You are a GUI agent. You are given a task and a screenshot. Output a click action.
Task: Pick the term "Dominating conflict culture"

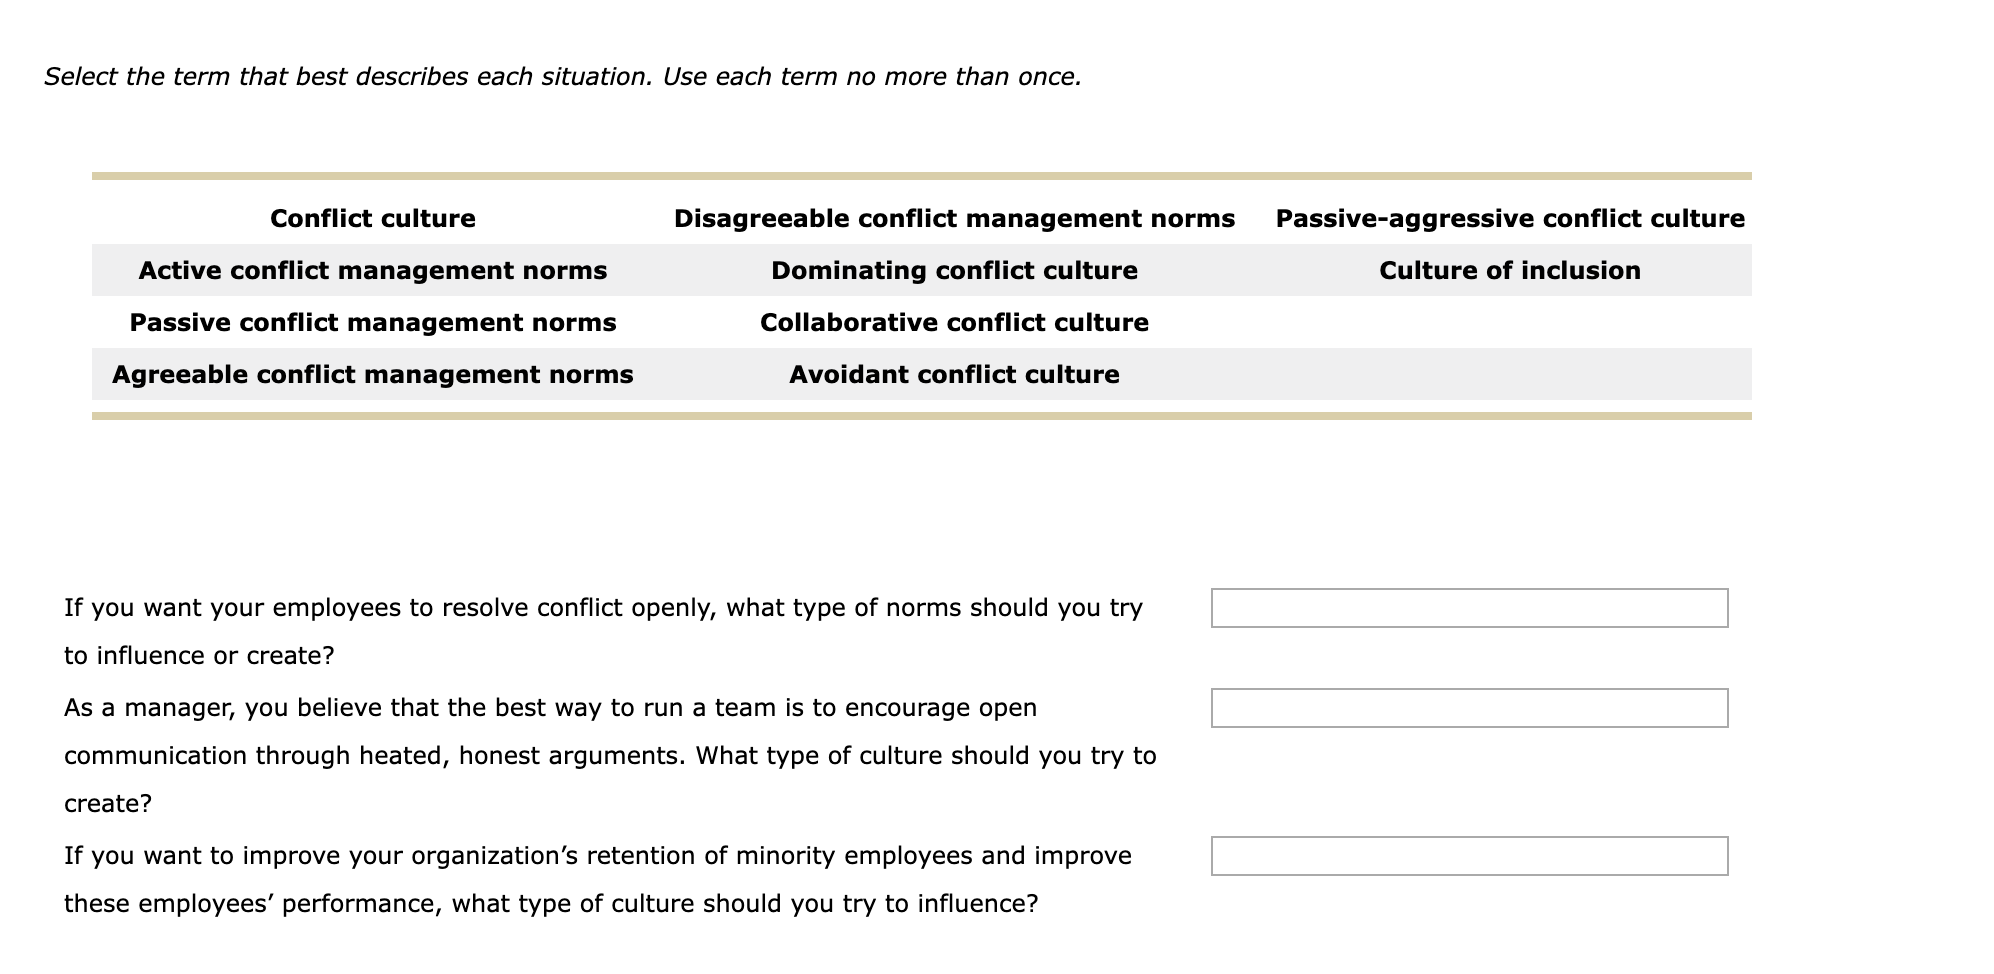click(953, 270)
